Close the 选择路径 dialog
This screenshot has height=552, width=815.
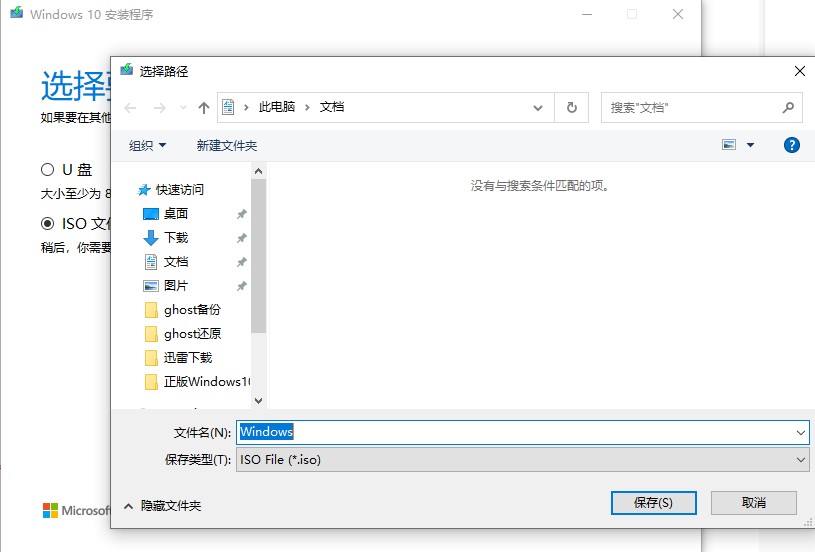[800, 71]
